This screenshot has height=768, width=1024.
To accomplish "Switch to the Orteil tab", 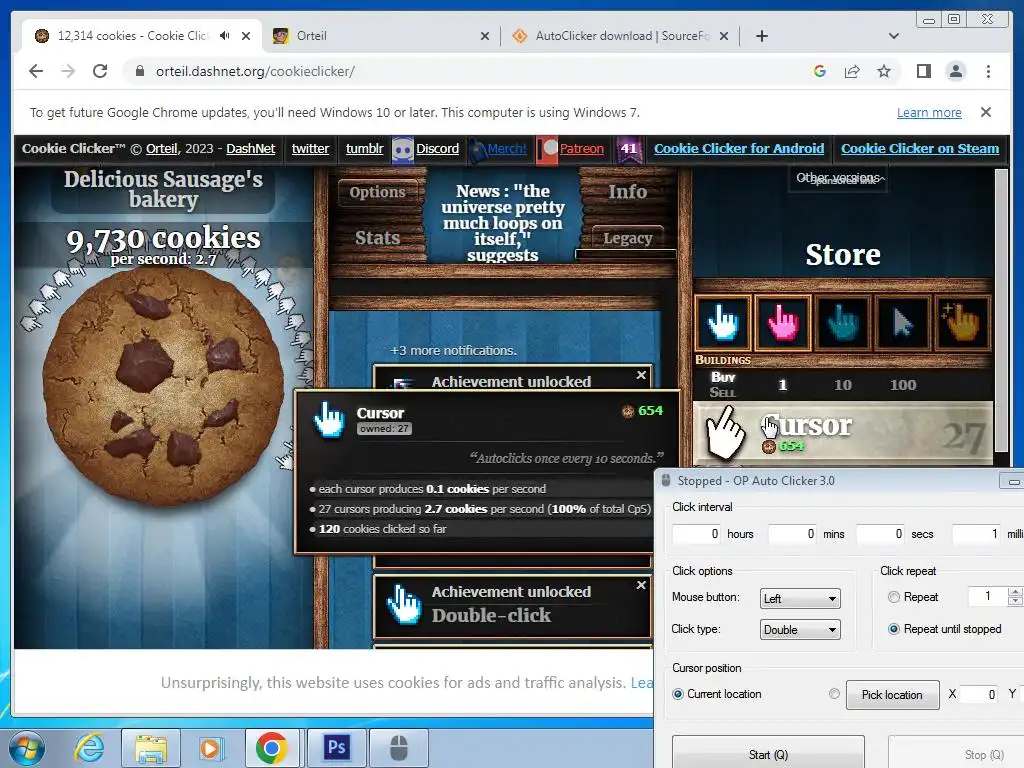I will click(x=381, y=36).
